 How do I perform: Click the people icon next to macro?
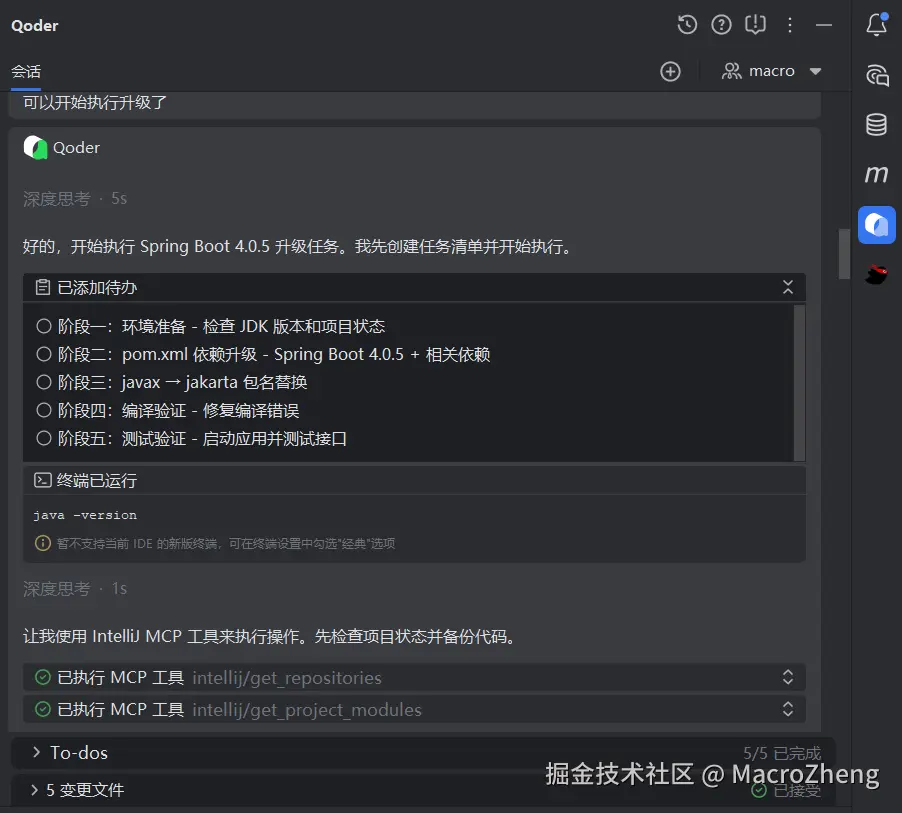(732, 71)
